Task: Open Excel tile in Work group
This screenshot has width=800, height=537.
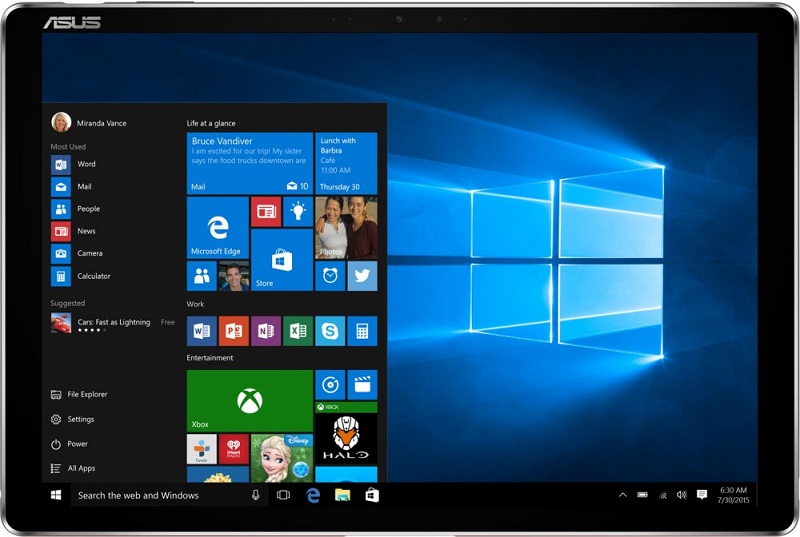Action: pos(298,330)
